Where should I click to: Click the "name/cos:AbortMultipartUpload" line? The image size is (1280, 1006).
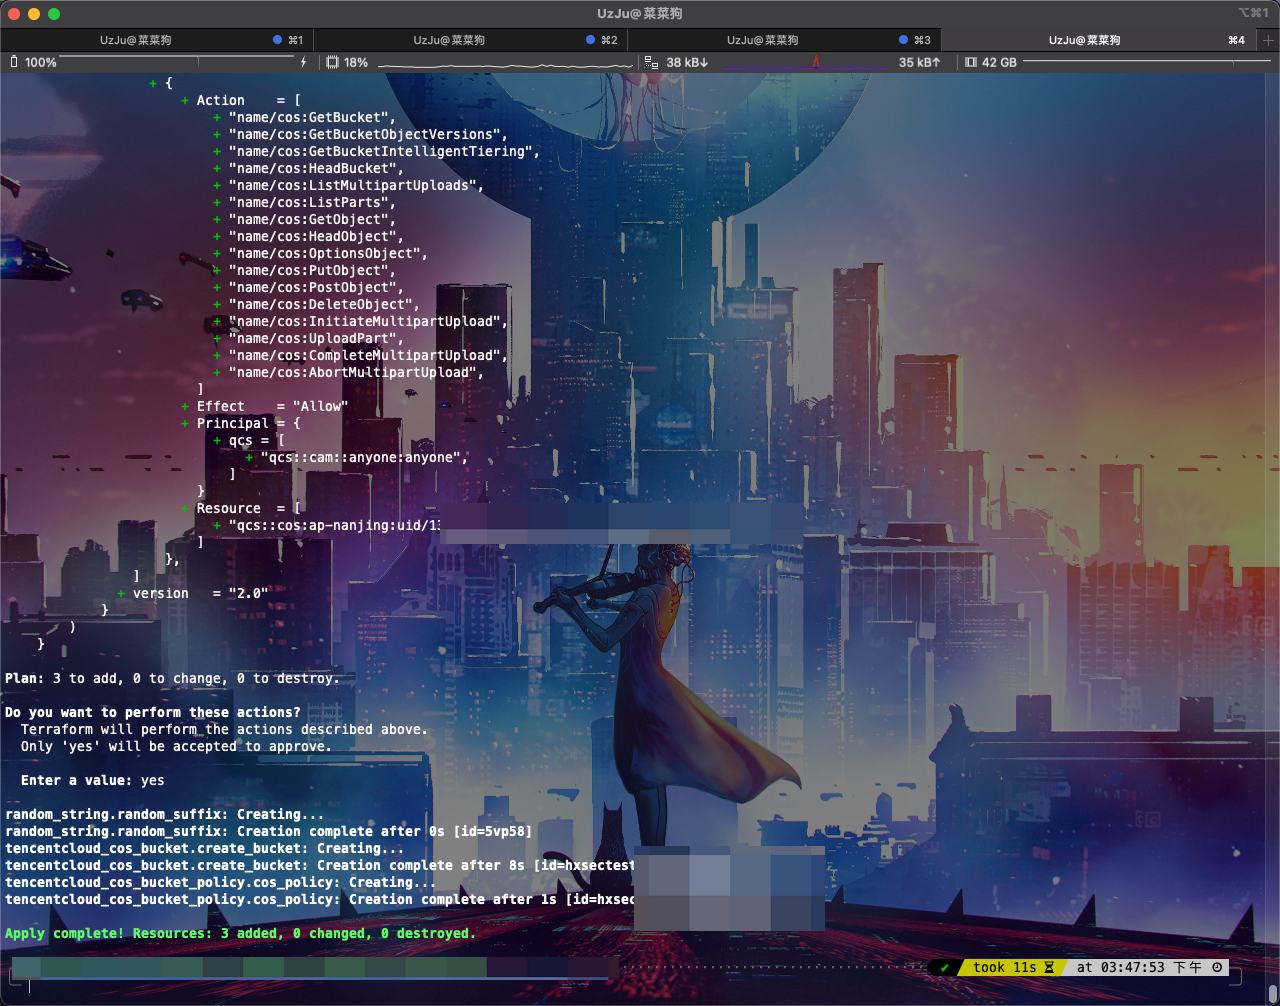[349, 372]
